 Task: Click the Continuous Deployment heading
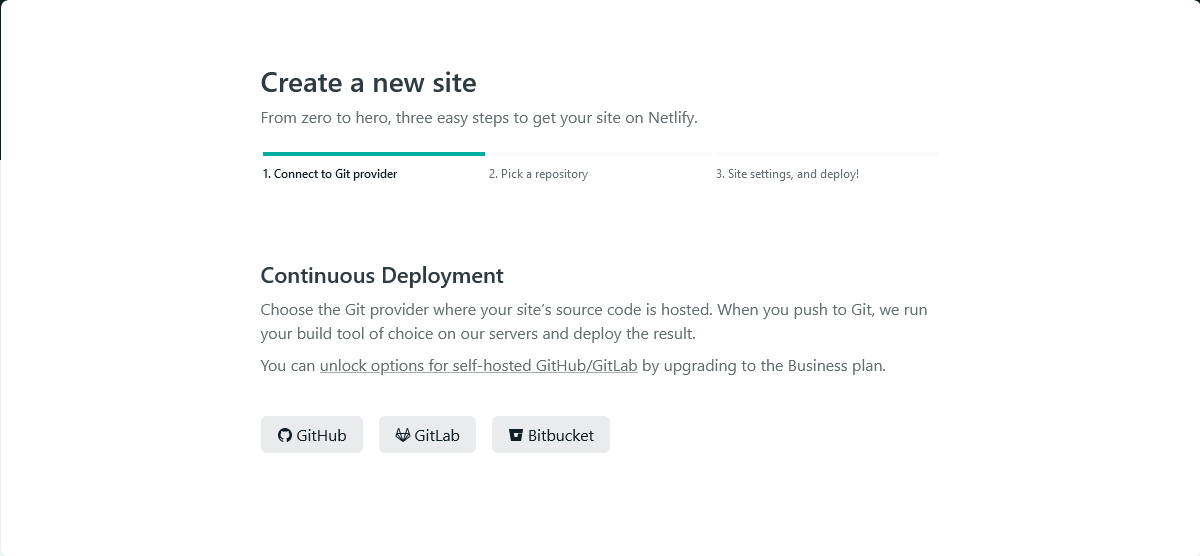point(382,275)
